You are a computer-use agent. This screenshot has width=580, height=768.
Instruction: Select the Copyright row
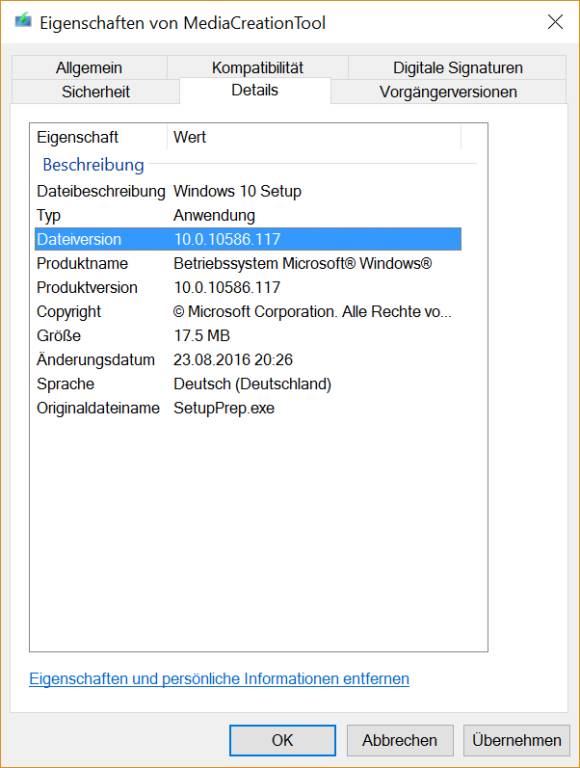coord(248,312)
